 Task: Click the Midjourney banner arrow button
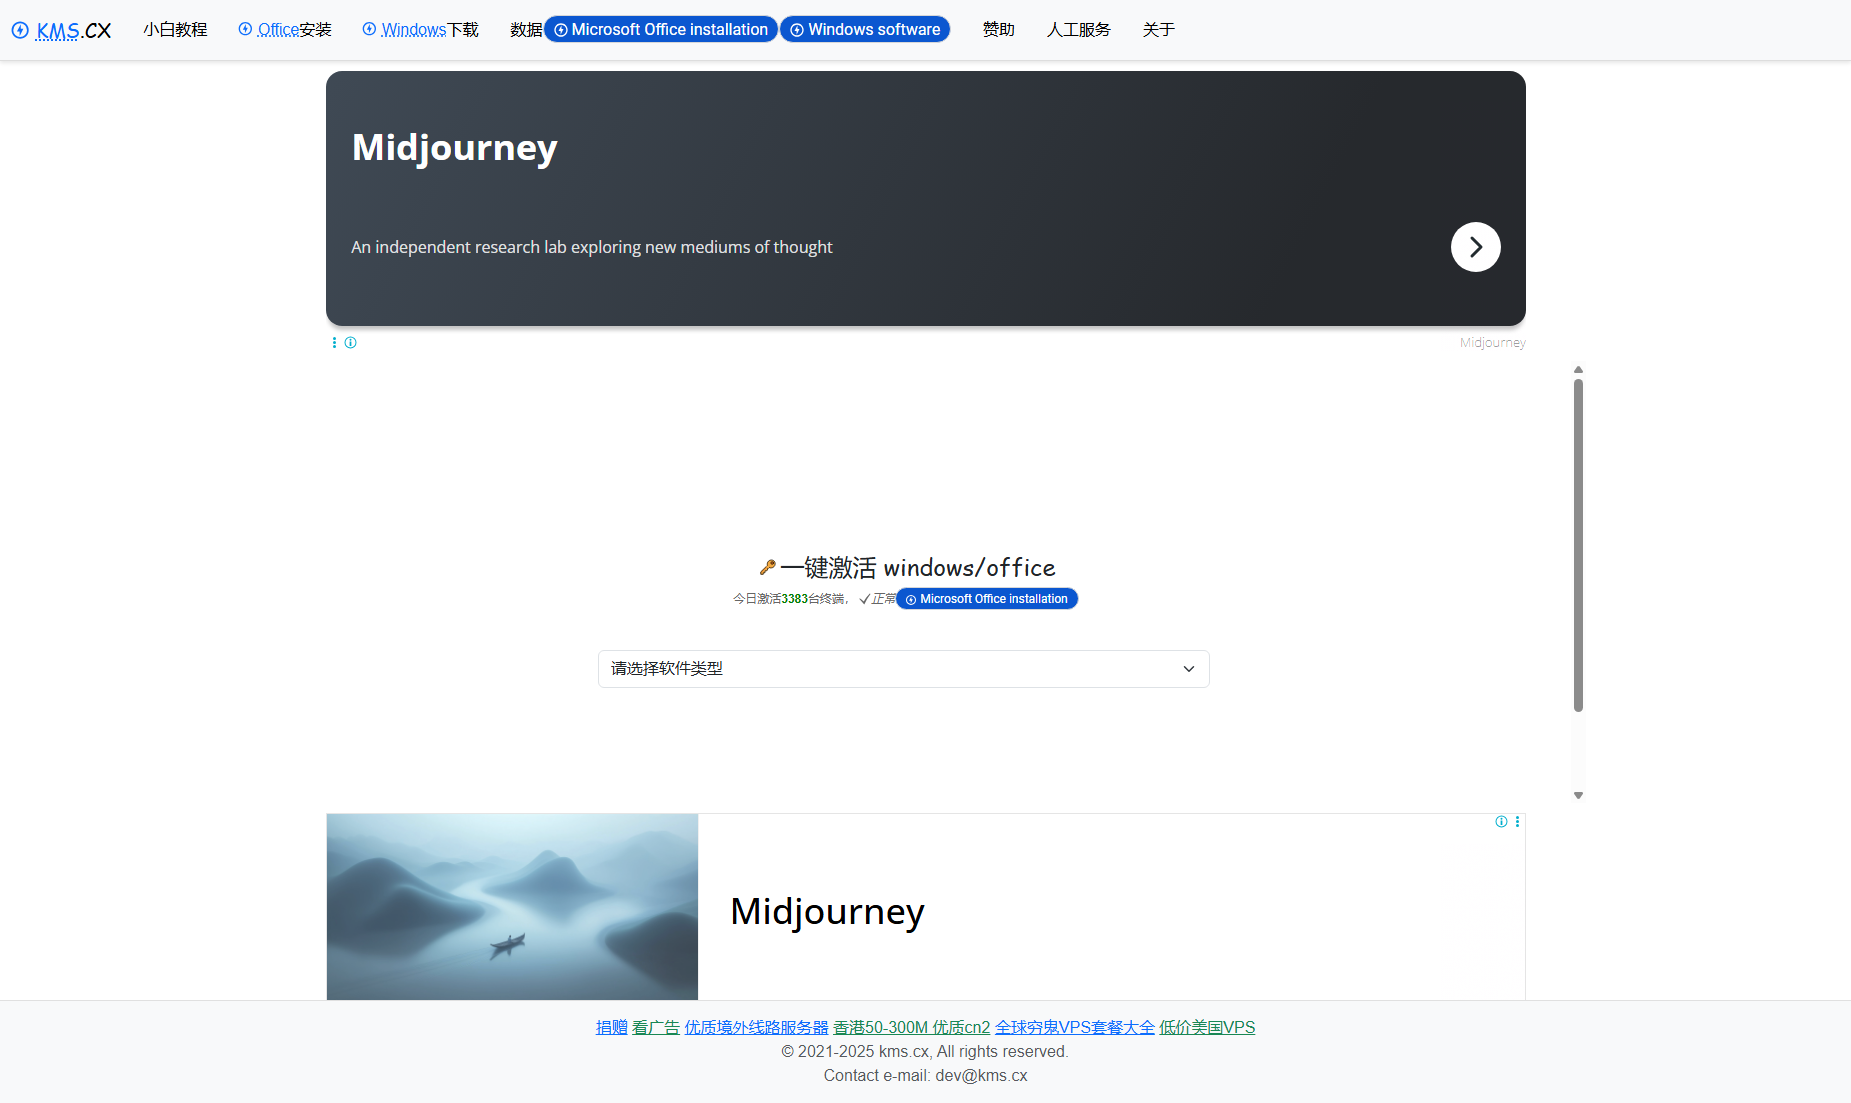(x=1475, y=247)
